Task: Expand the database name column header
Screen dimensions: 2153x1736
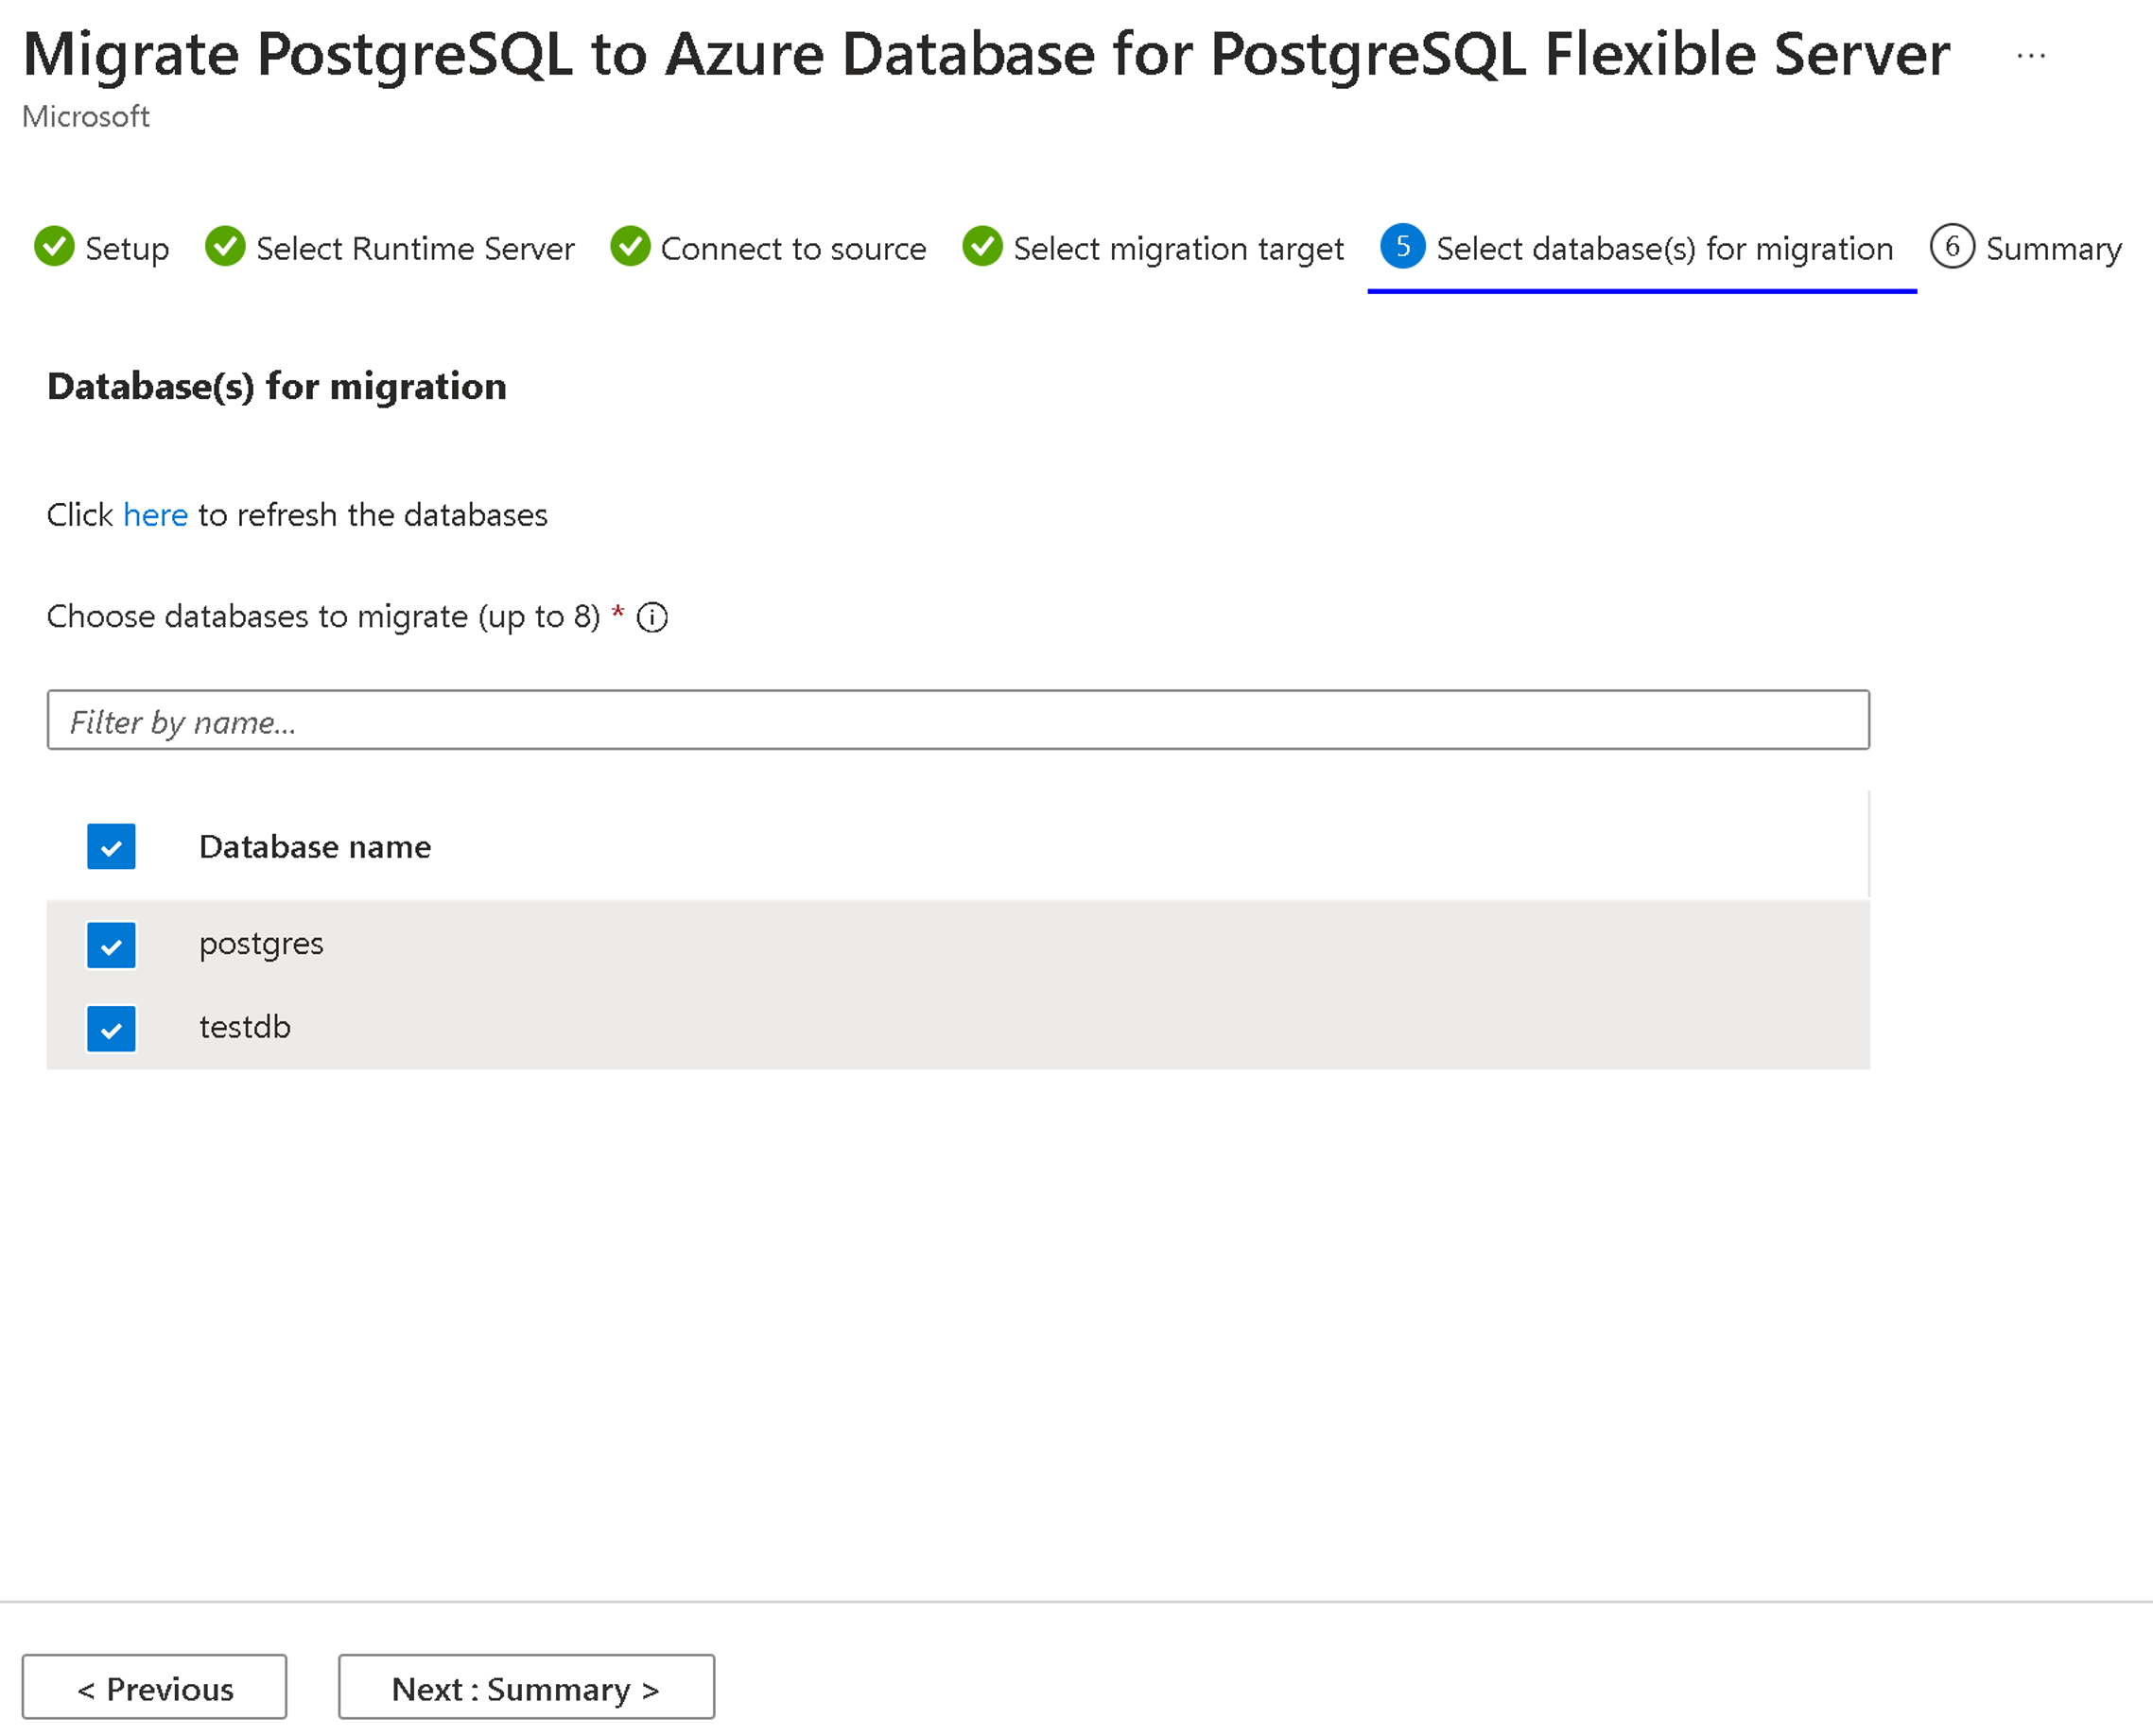Action: point(313,847)
